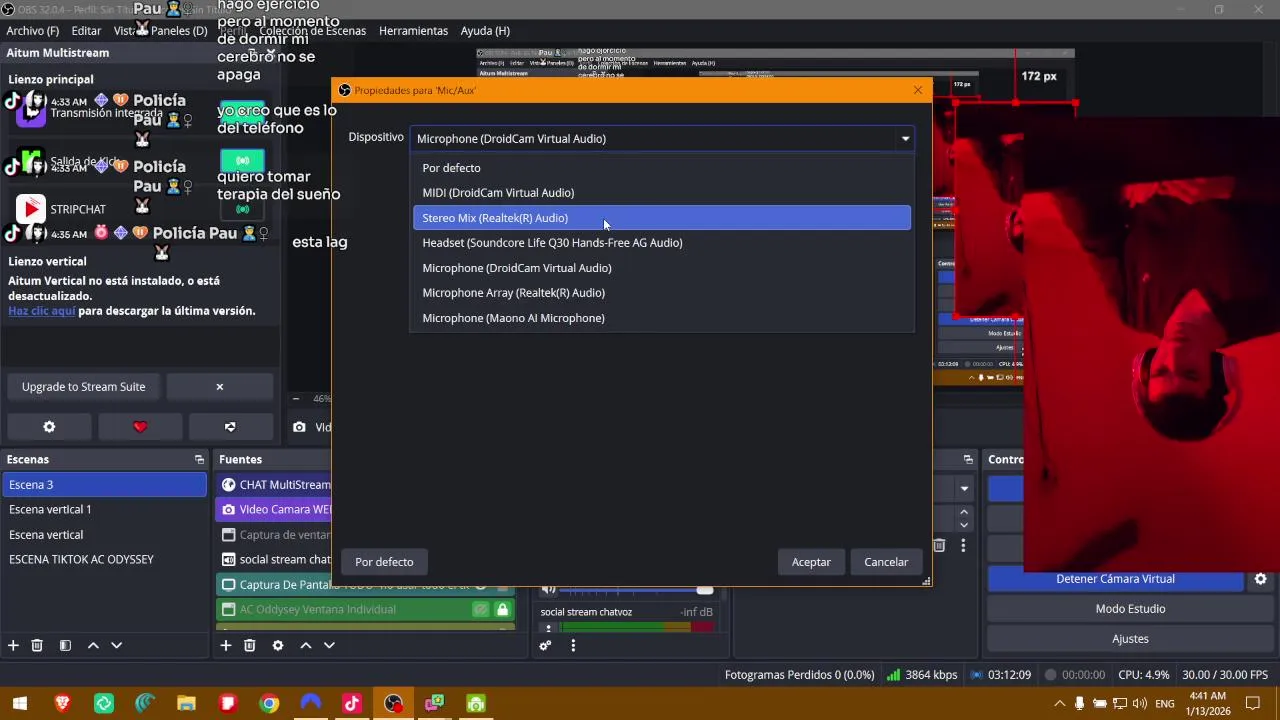Toggle visibility of AC Oddysey Ventana Individual source
The image size is (1280, 720).
(481, 610)
